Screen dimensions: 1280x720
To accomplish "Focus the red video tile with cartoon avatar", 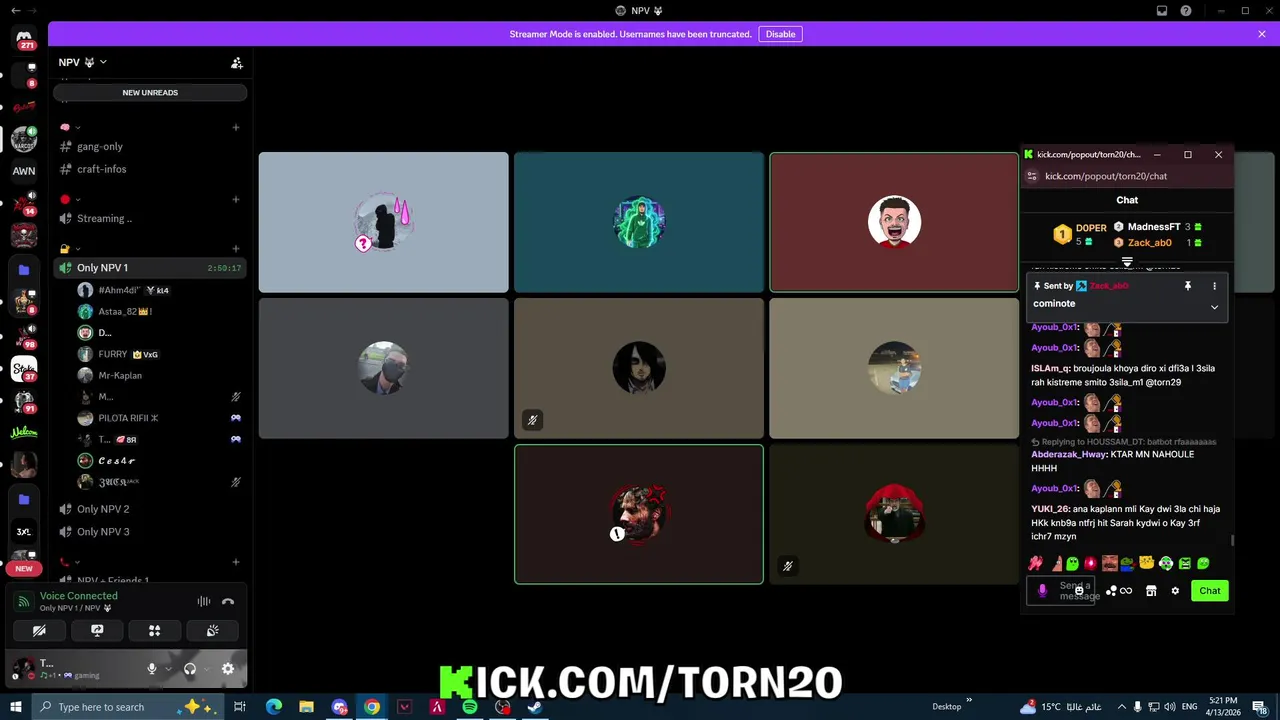I will 894,222.
